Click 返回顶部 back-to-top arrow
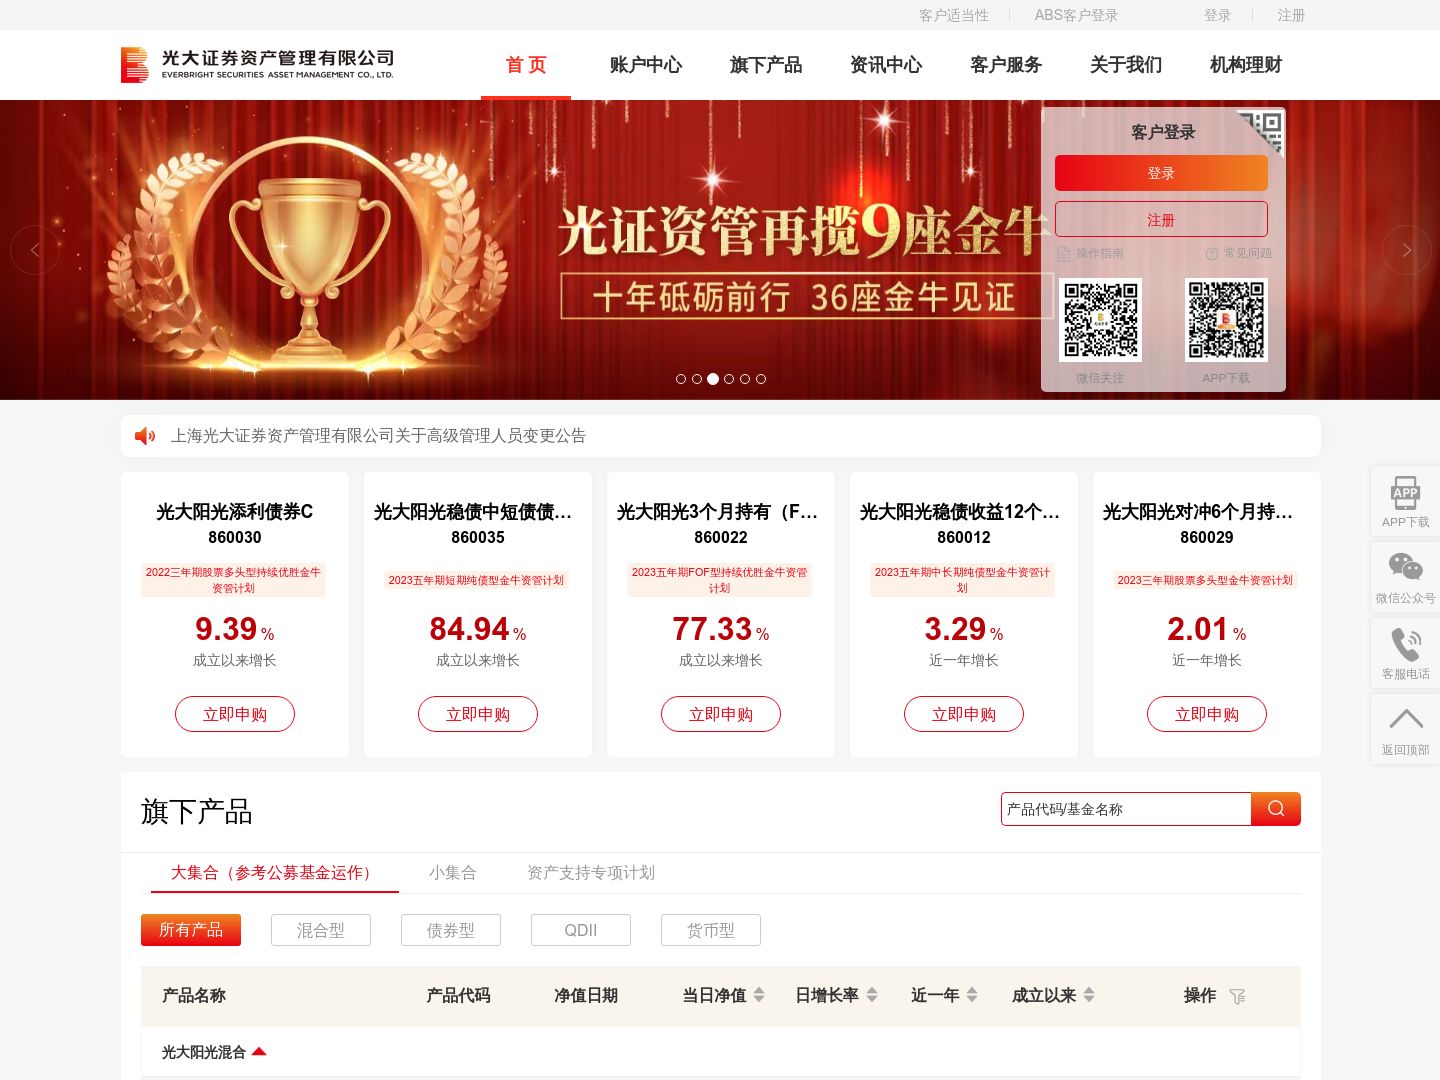The height and width of the screenshot is (1080, 1440). pos(1405,730)
